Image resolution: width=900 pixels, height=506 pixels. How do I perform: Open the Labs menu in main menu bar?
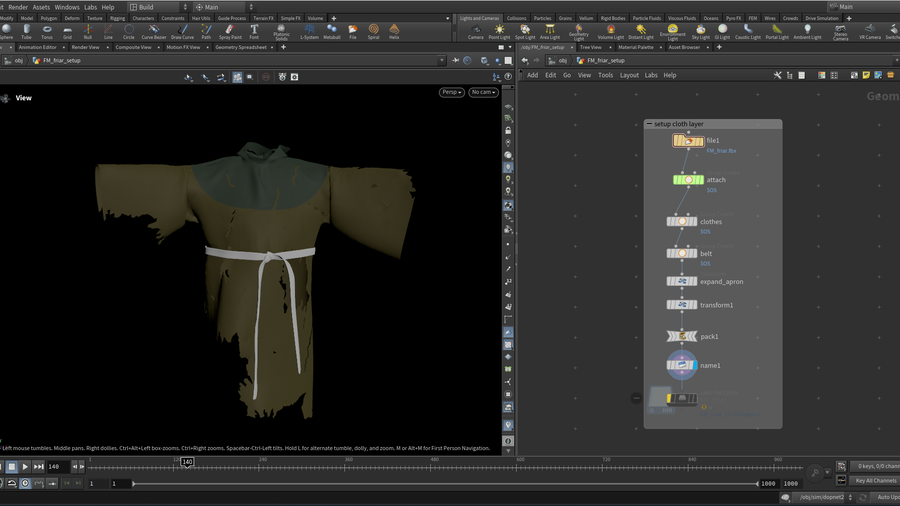(91, 7)
